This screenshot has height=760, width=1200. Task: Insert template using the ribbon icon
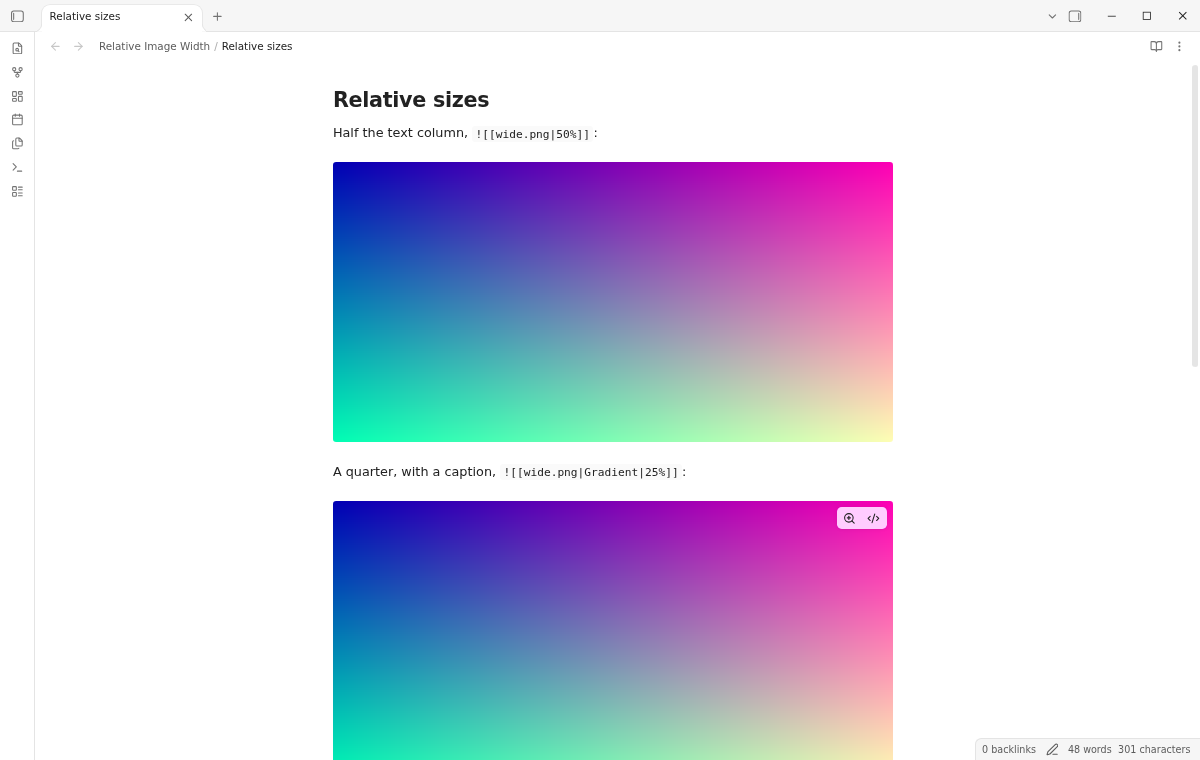(17, 143)
